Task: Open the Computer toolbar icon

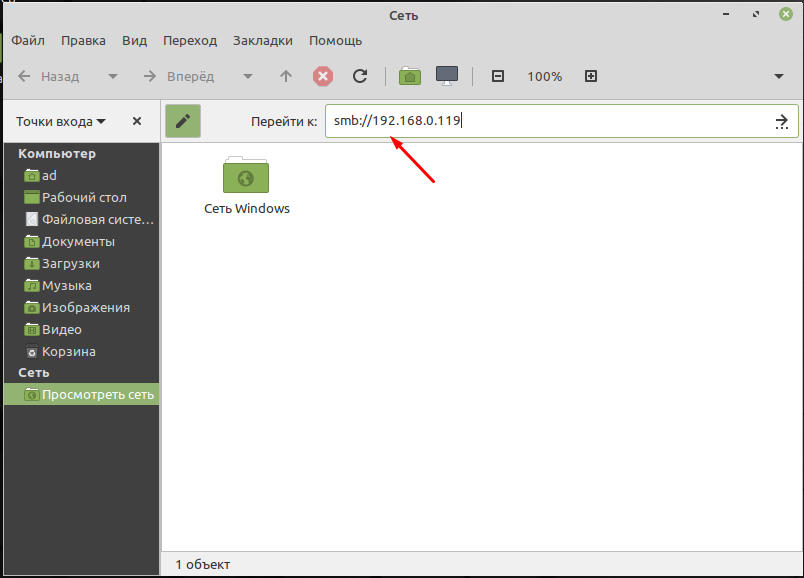Action: tap(447, 76)
